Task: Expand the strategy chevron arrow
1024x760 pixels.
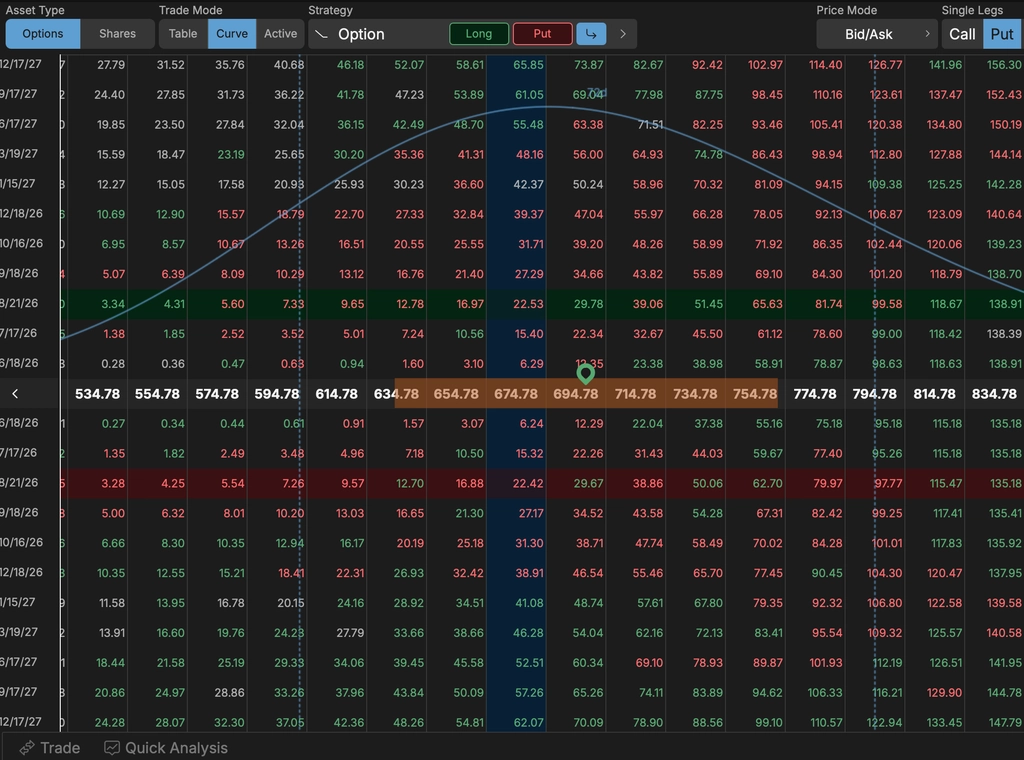Action: [623, 34]
